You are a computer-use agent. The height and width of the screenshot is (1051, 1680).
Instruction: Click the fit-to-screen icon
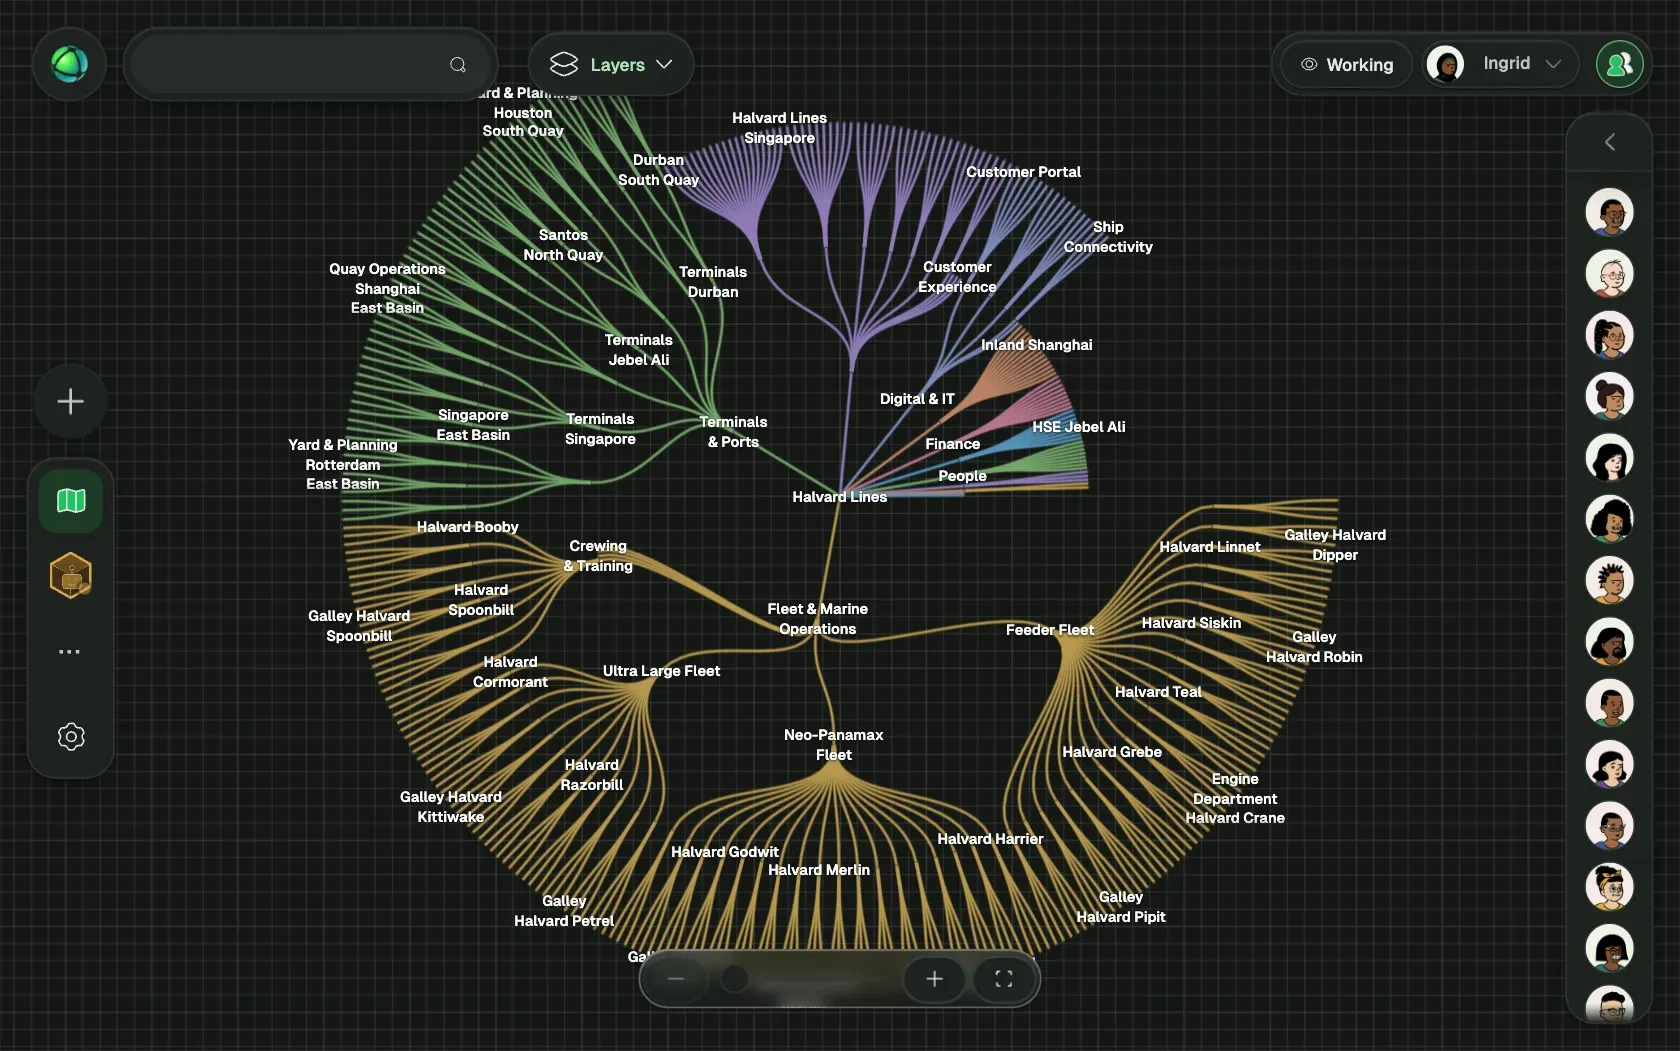tap(1004, 979)
